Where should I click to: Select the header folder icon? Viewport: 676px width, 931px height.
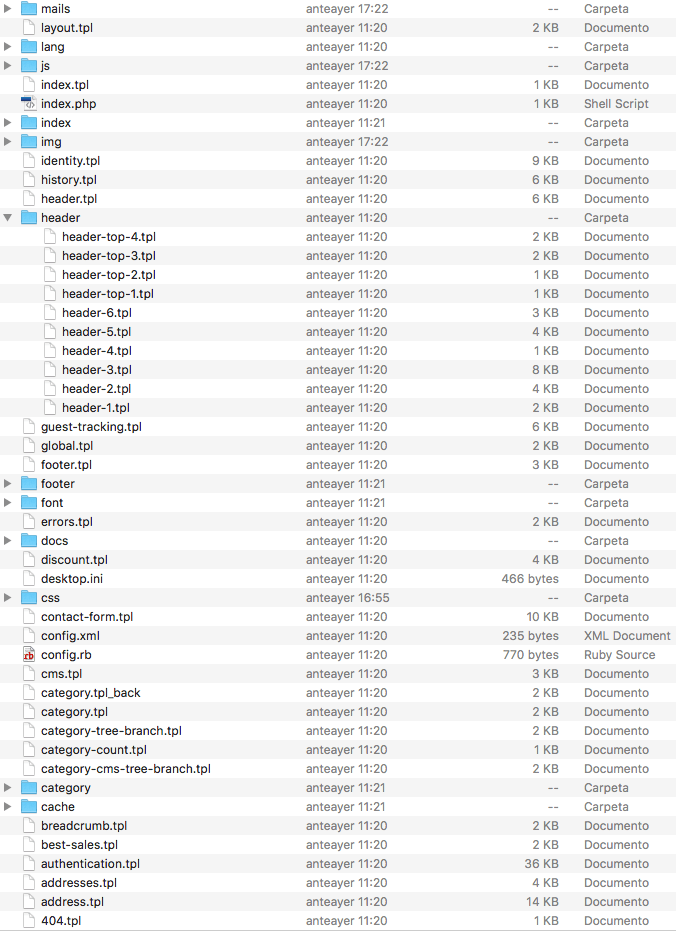click(28, 218)
